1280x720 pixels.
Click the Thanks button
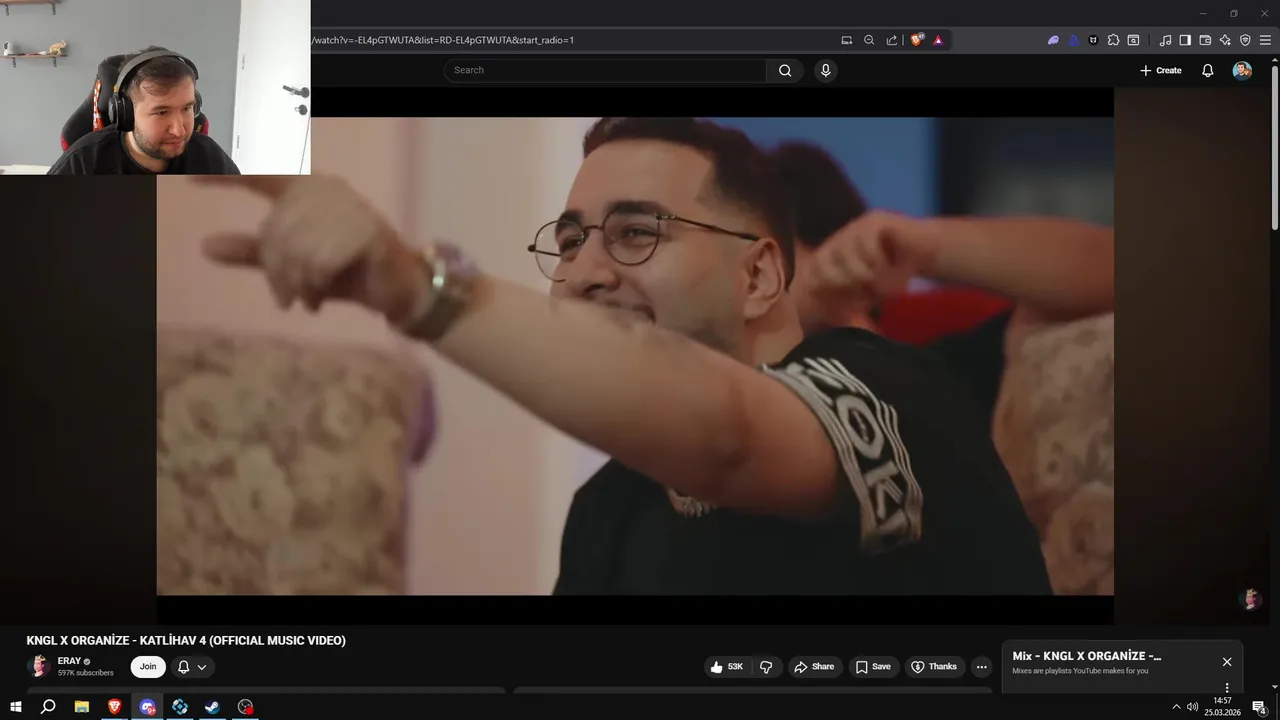[934, 667]
